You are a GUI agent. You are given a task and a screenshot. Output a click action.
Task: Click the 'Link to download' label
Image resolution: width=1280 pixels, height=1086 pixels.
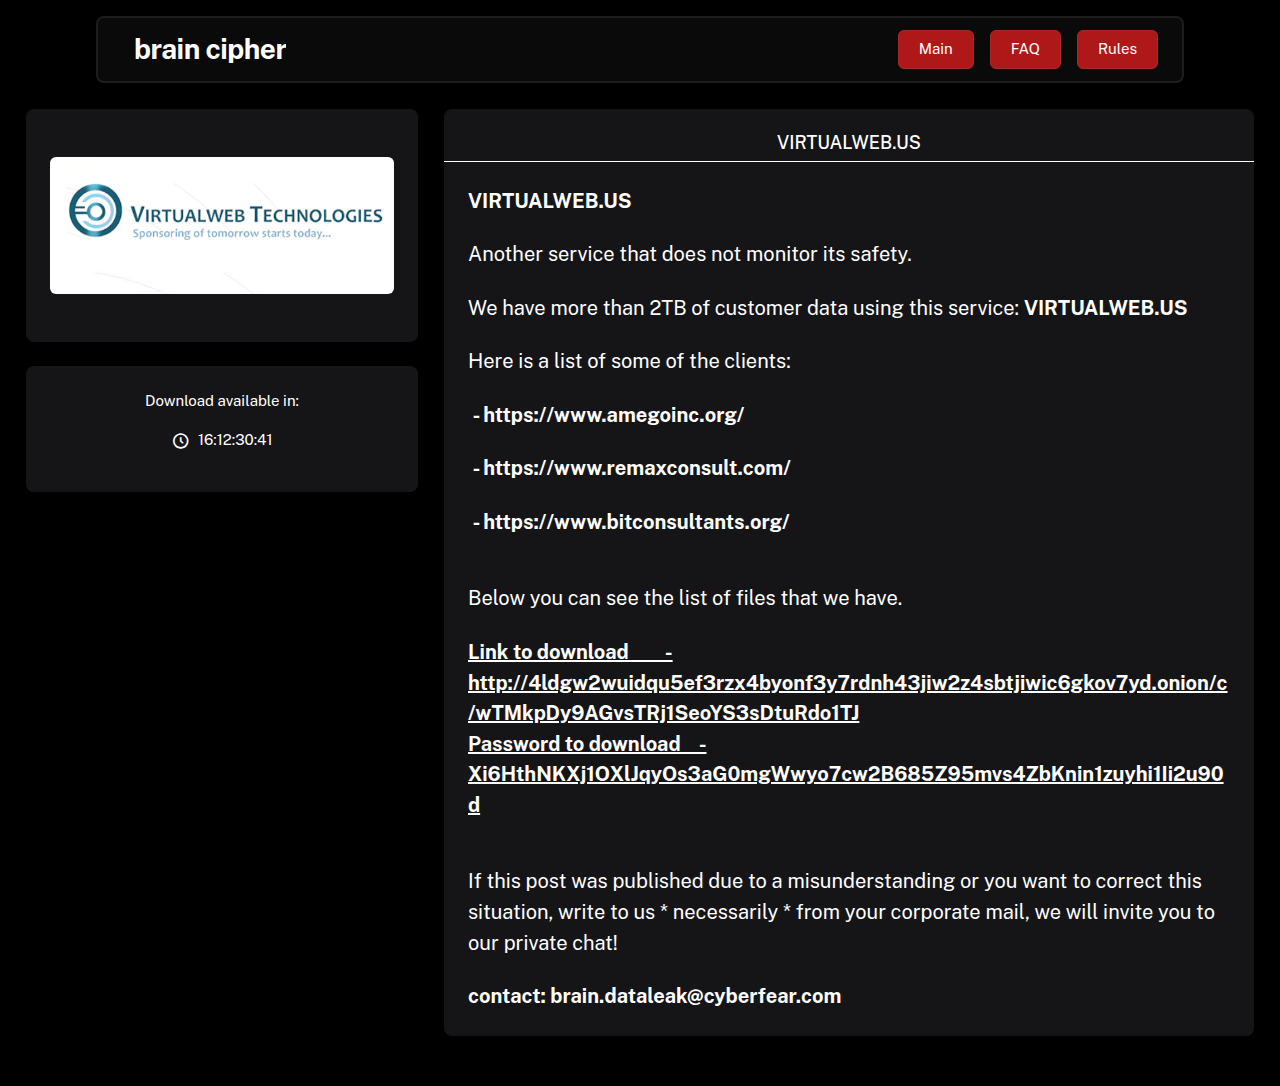pos(548,651)
